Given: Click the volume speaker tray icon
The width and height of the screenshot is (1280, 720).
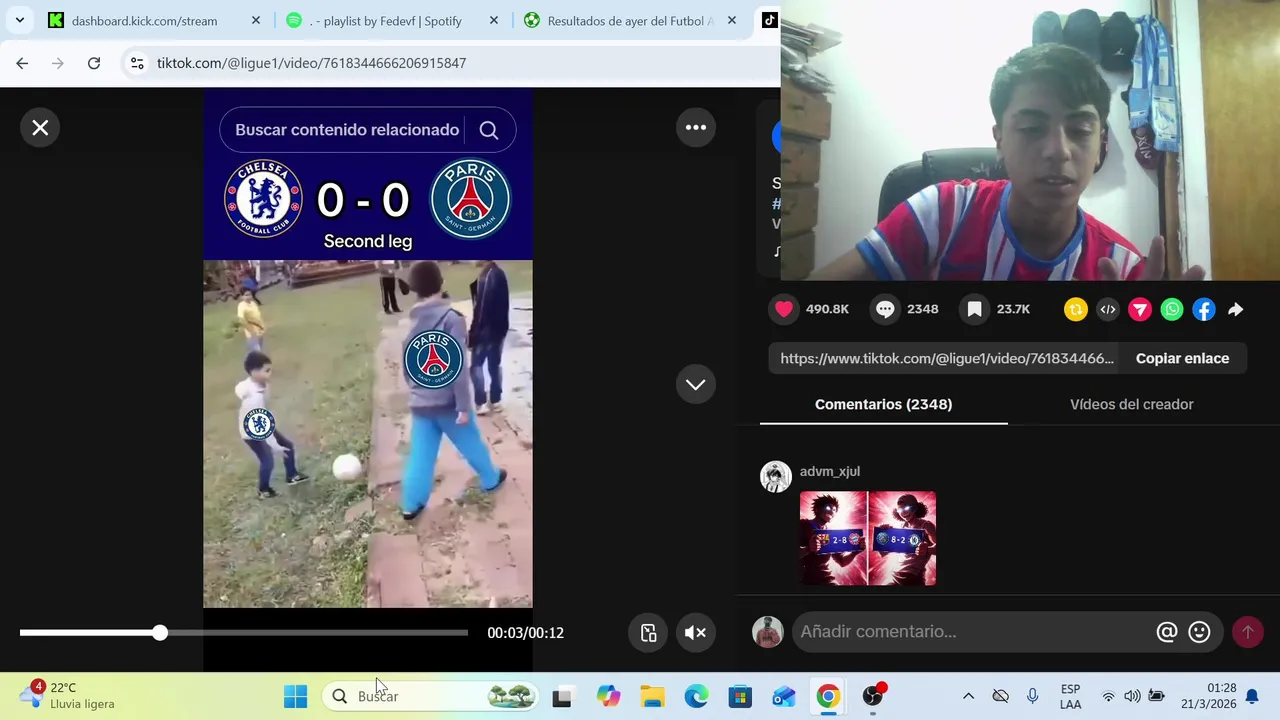Looking at the screenshot, I should (1132, 696).
